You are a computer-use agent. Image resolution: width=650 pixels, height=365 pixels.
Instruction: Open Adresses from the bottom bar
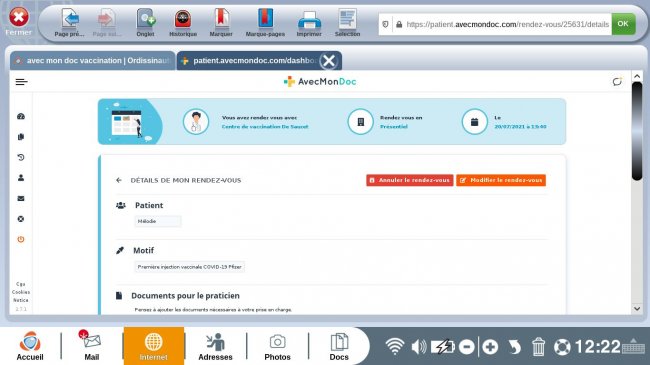[x=215, y=346]
